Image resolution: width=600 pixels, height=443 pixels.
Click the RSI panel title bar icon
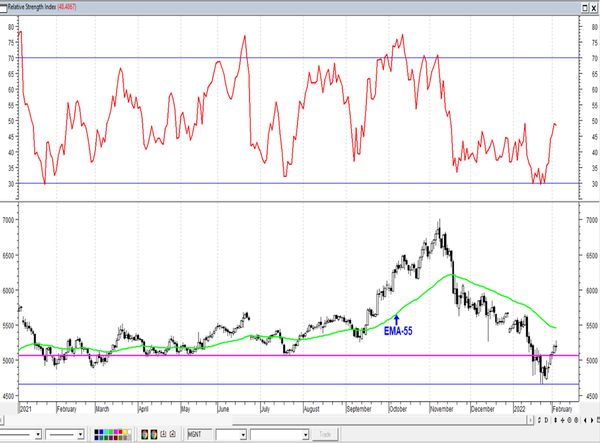pyautogui.click(x=4, y=5)
